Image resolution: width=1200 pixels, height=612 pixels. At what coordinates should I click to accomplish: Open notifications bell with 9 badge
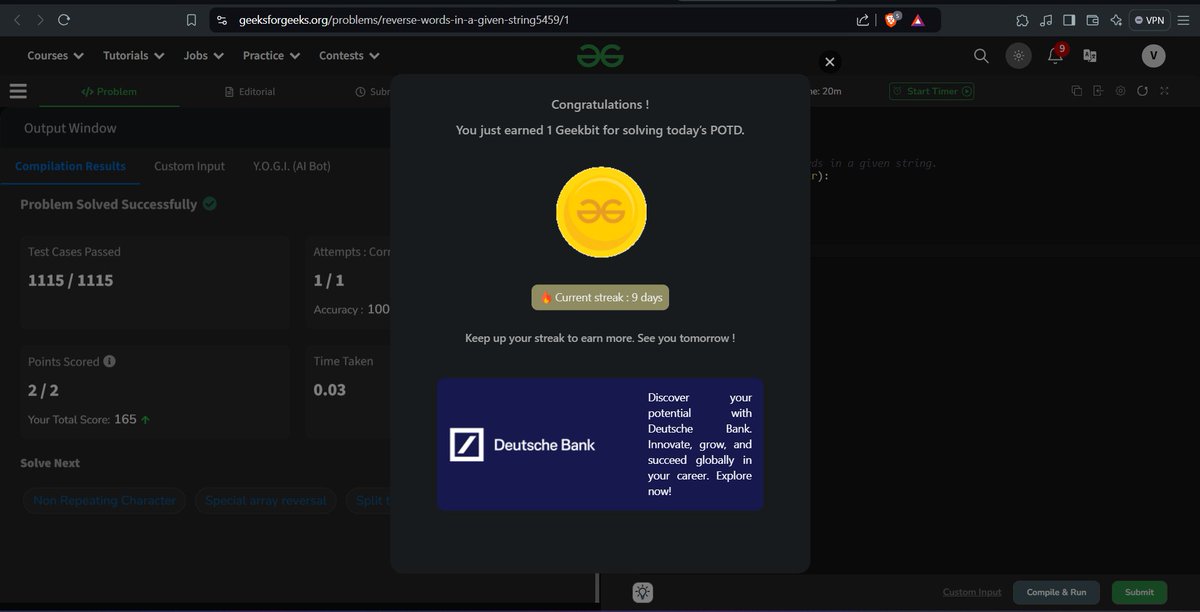[1056, 55]
